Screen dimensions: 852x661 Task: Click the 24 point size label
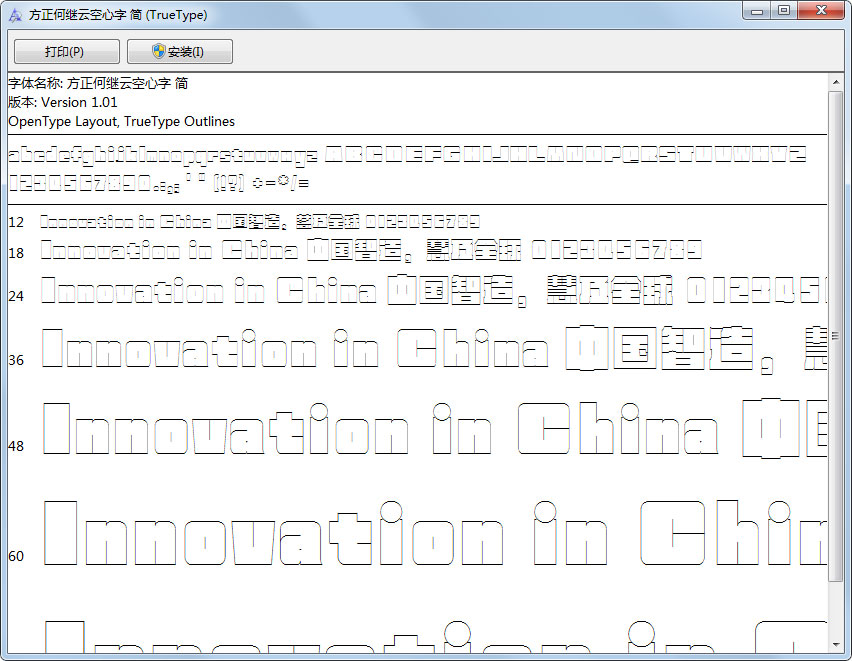(16, 295)
